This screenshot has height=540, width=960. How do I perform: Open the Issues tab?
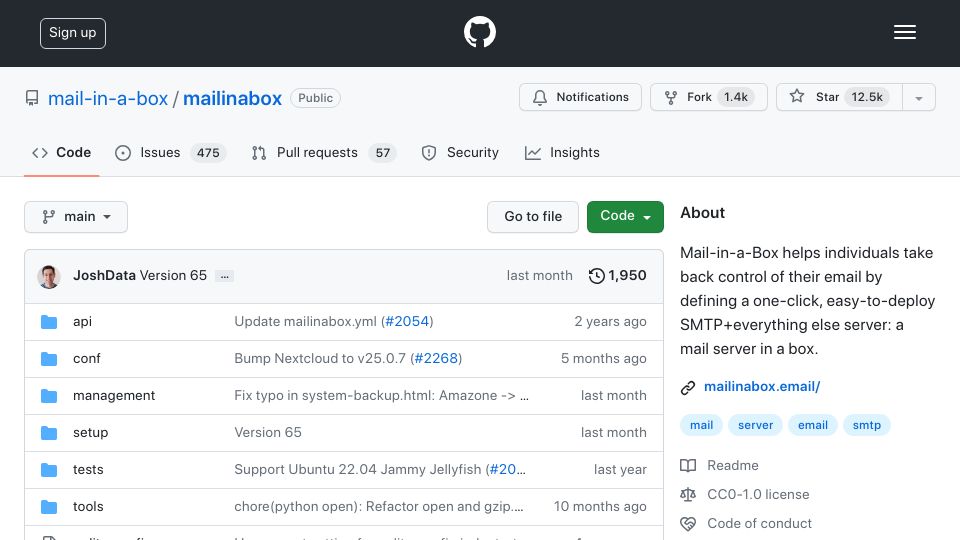click(170, 152)
